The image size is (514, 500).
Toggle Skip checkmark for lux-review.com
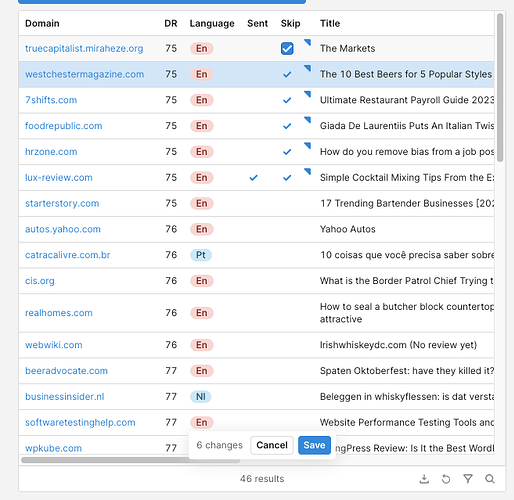click(x=287, y=178)
